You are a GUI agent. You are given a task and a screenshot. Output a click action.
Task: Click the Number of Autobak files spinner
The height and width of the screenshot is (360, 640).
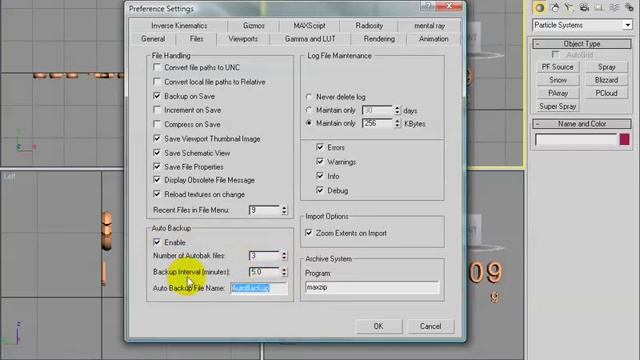(x=284, y=256)
